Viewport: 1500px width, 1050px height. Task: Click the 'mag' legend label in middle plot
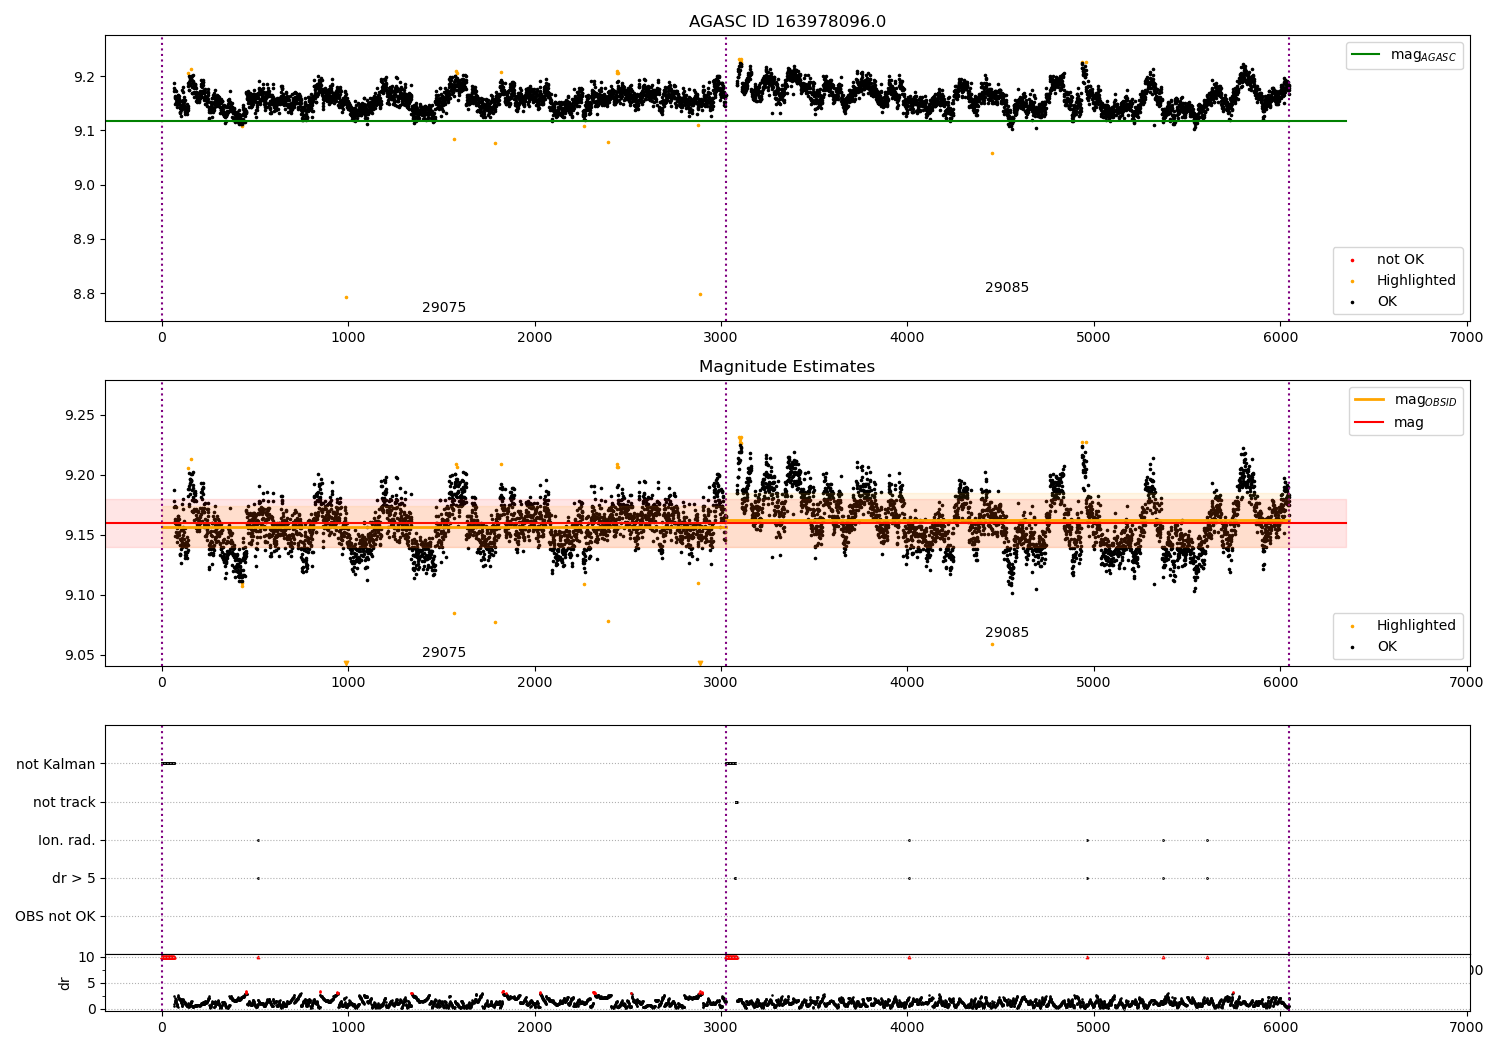1409,423
